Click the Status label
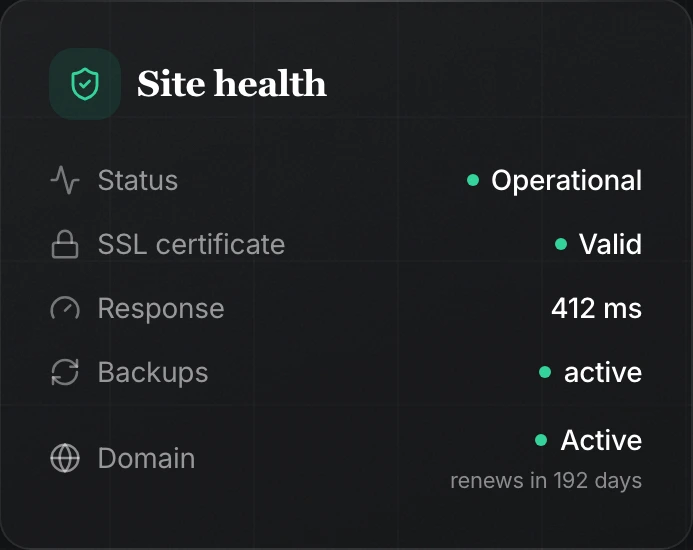The image size is (693, 550). click(138, 180)
